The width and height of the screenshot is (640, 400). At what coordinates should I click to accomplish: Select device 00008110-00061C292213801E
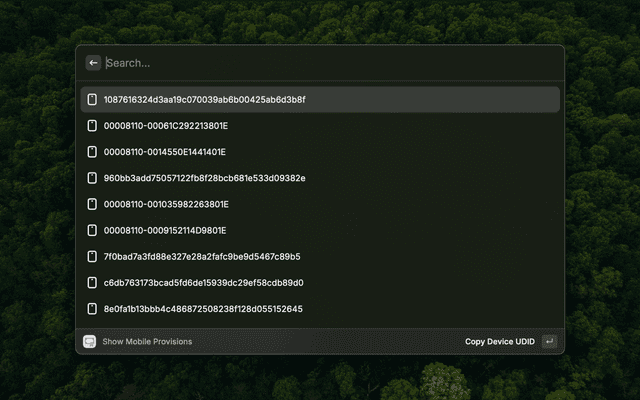tap(166, 126)
